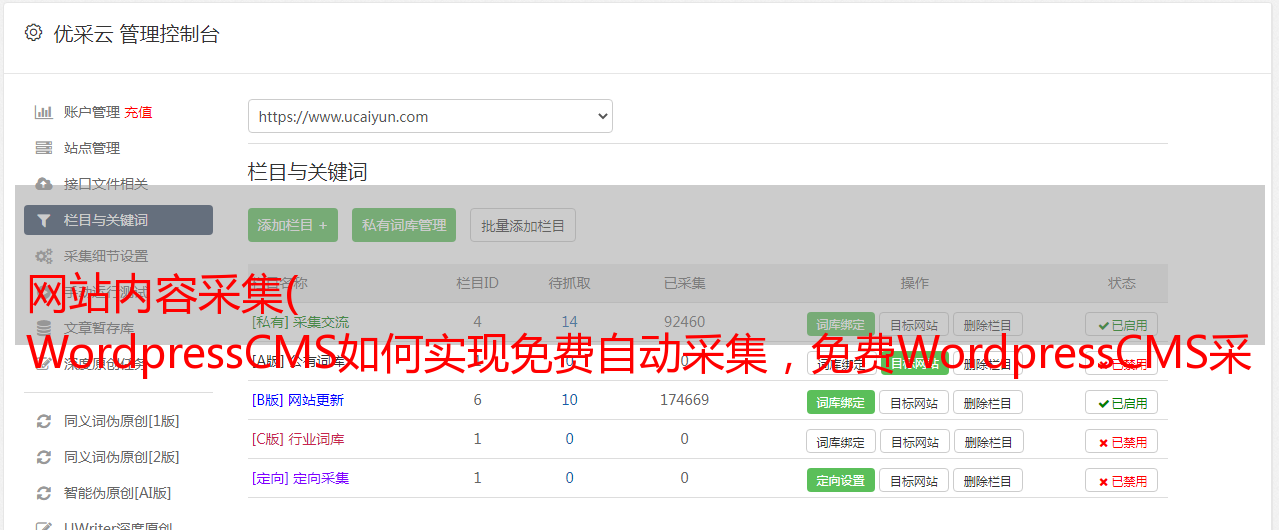Open 账户管理 in the sidebar
This screenshot has height=530, width=1279.
92,112
